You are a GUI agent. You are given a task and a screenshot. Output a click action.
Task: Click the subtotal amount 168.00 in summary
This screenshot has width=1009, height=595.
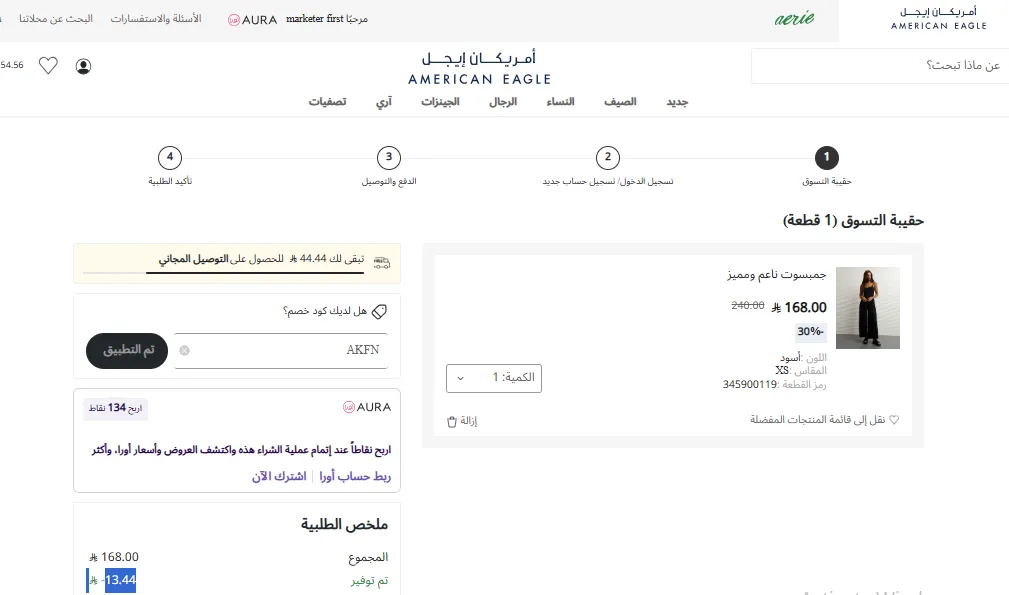(x=114, y=557)
